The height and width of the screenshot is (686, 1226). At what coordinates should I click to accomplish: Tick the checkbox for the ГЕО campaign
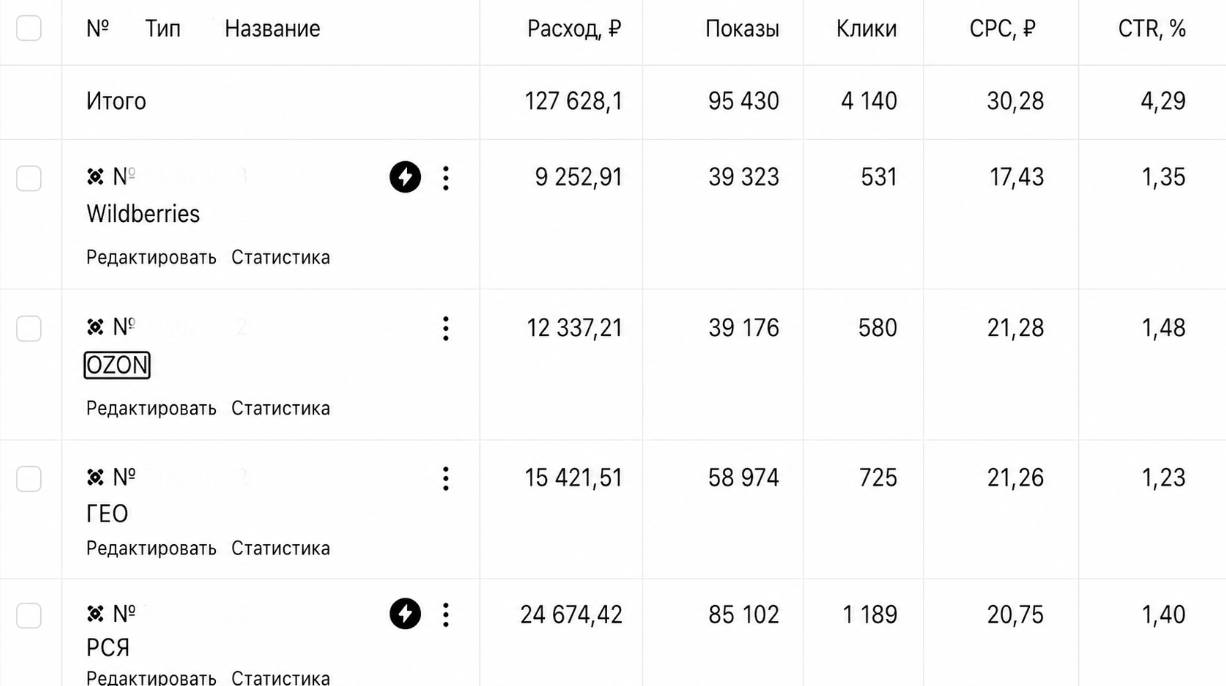(29, 479)
